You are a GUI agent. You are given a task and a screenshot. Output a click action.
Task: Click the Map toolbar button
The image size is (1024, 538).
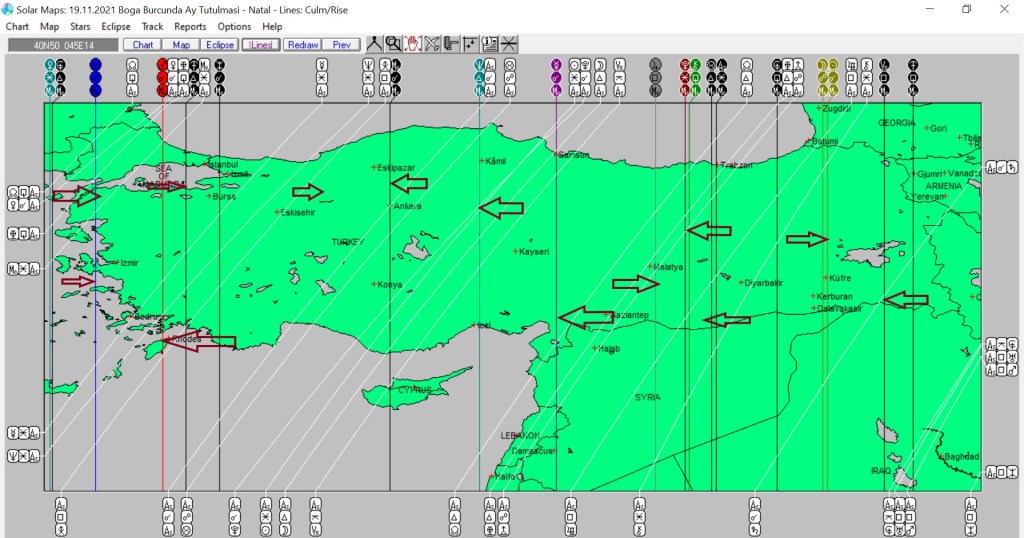181,45
